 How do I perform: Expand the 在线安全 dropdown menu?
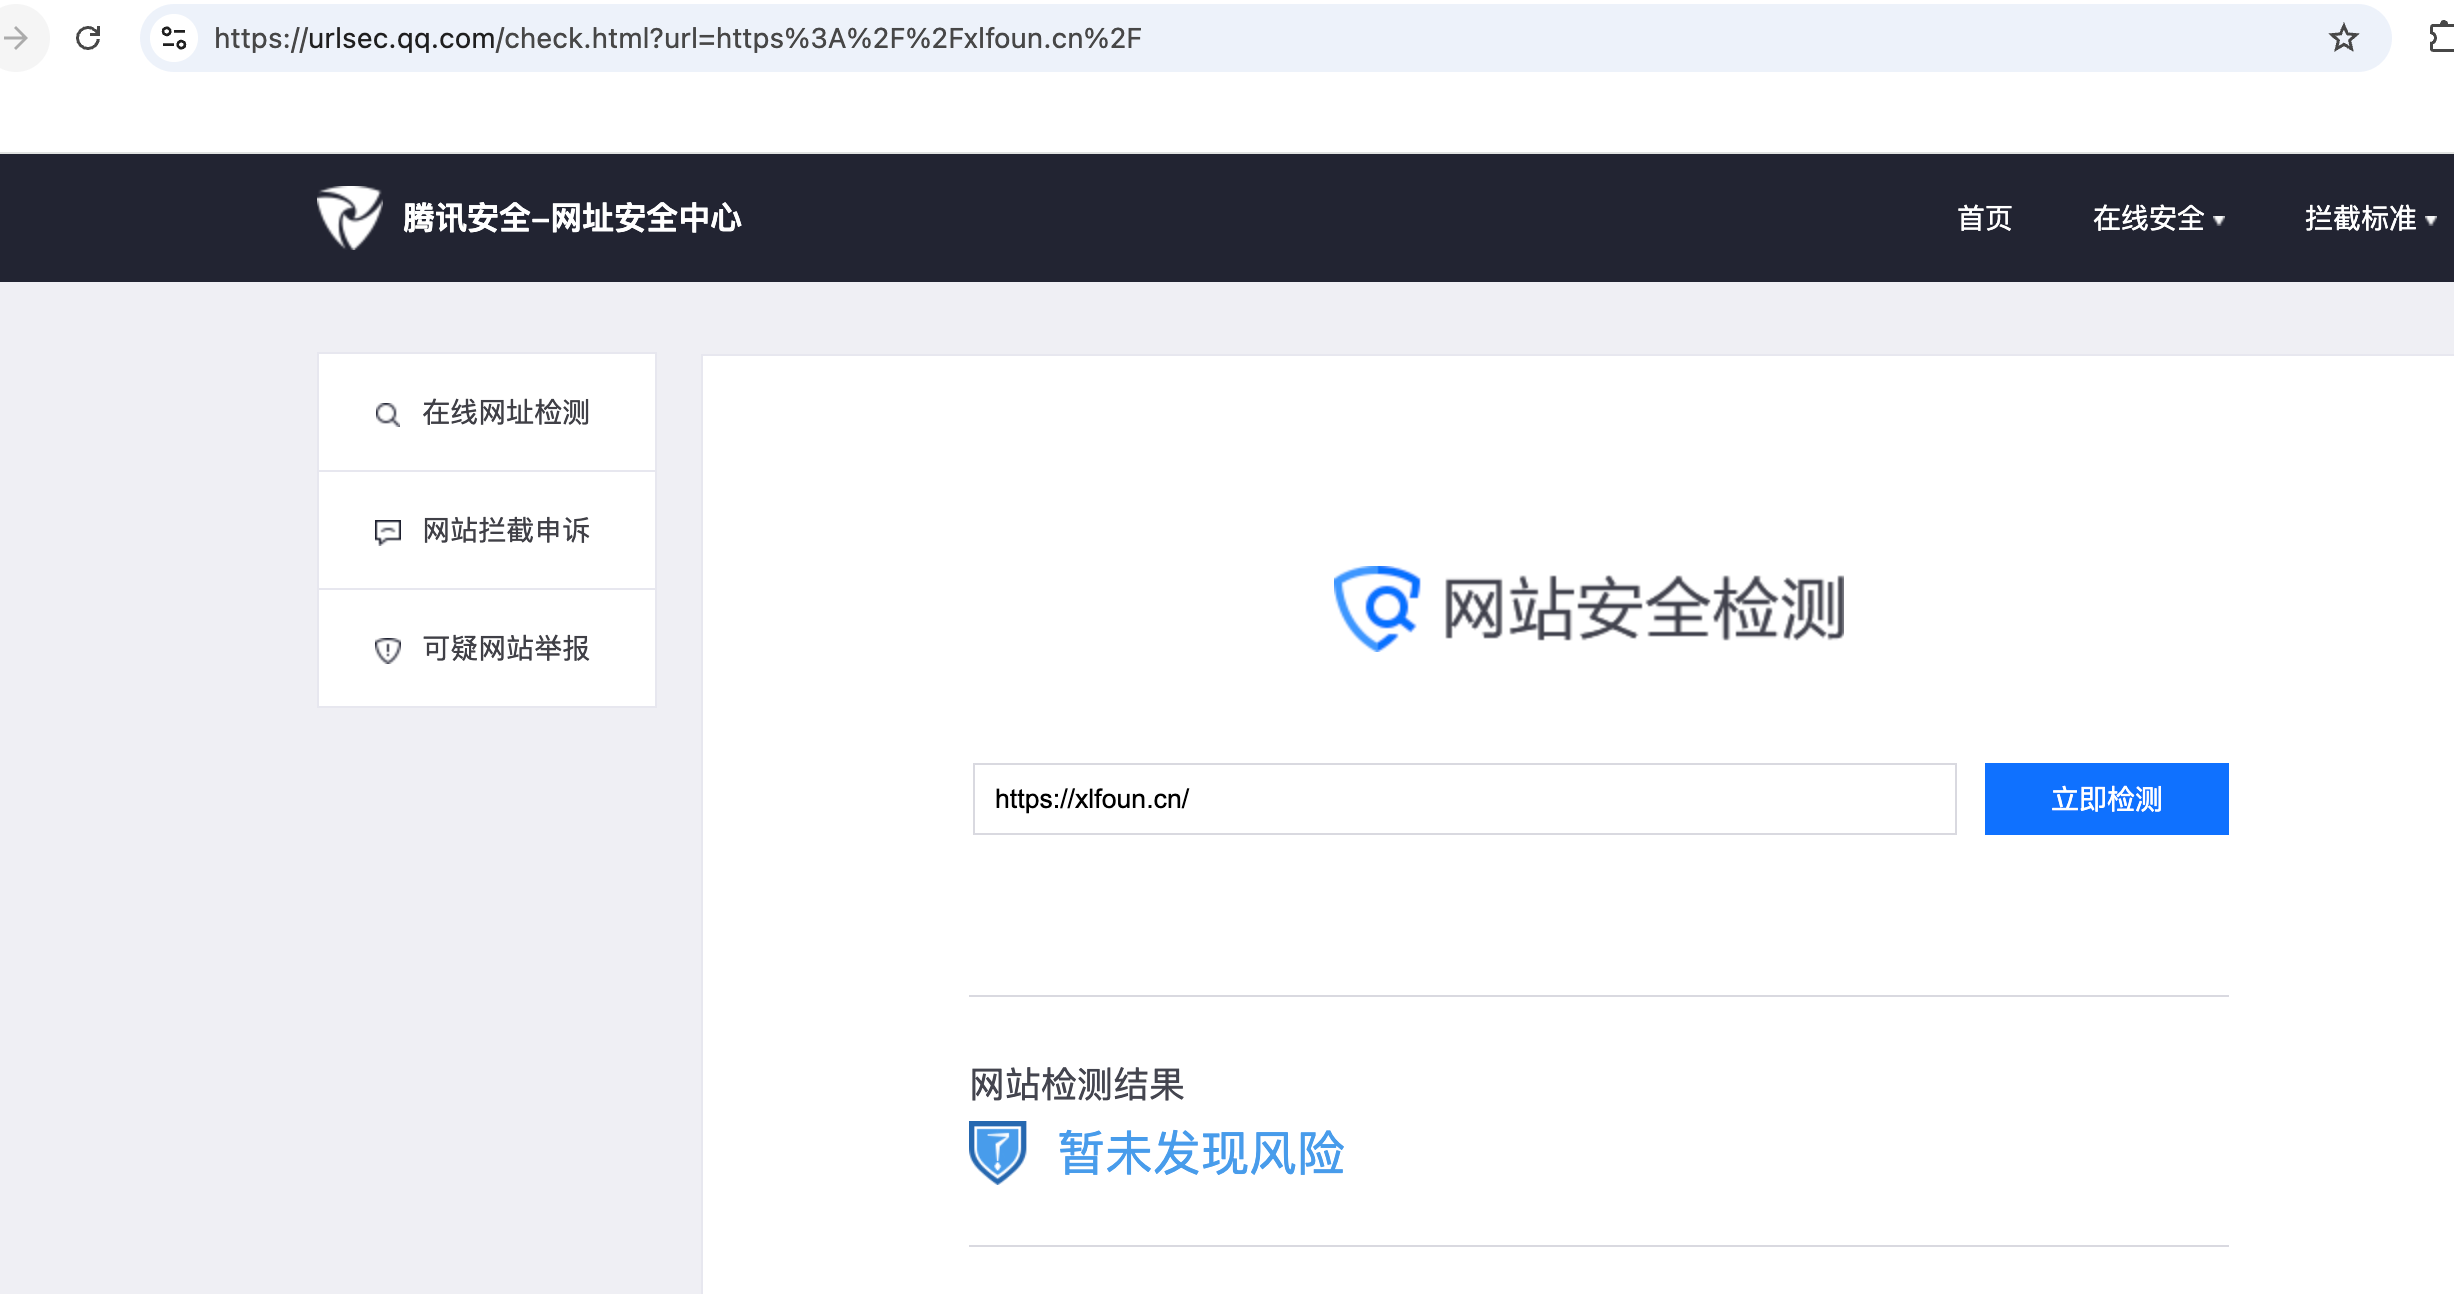(2158, 218)
